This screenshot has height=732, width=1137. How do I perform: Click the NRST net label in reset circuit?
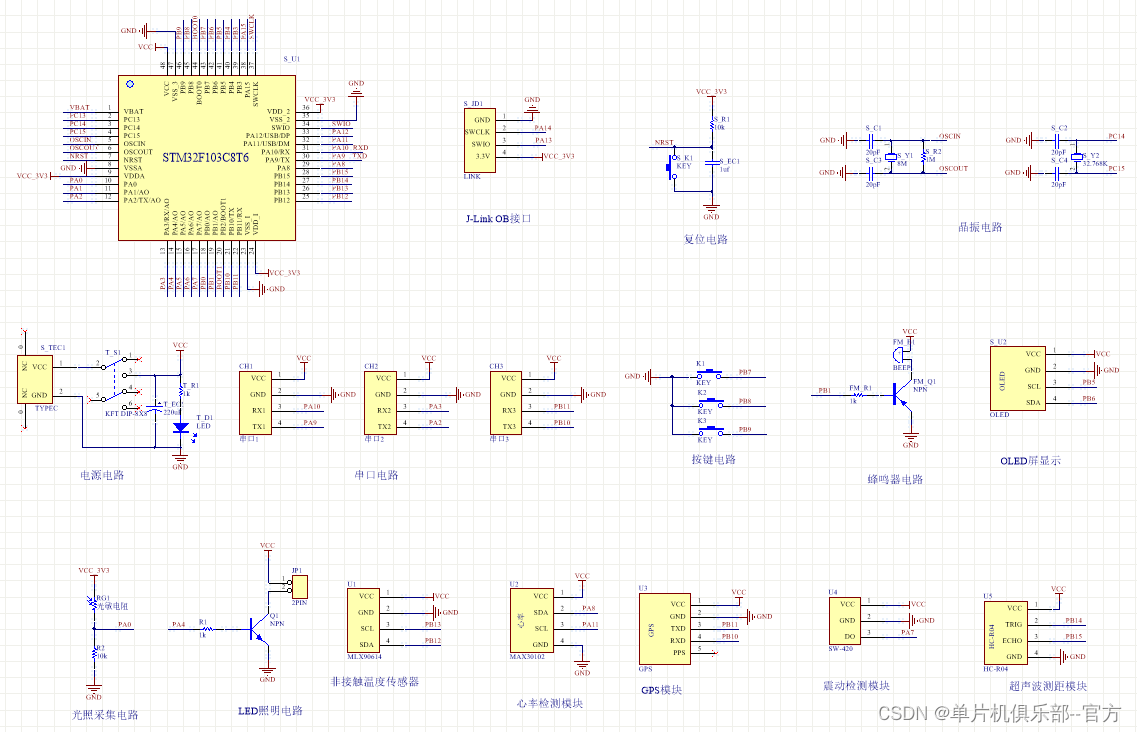tap(664, 143)
